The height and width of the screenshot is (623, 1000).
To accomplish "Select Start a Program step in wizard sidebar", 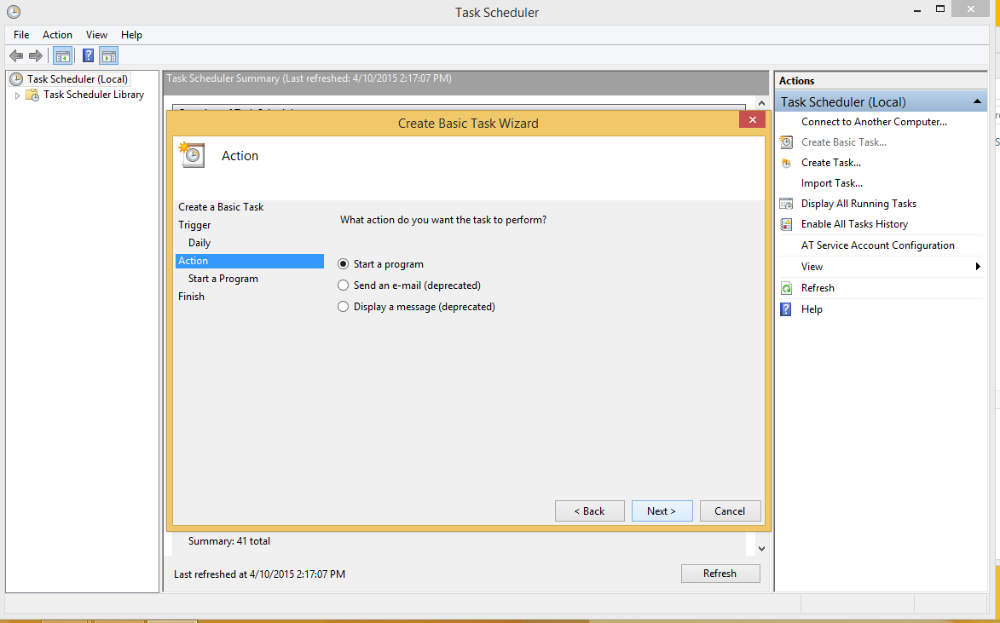I will click(223, 279).
